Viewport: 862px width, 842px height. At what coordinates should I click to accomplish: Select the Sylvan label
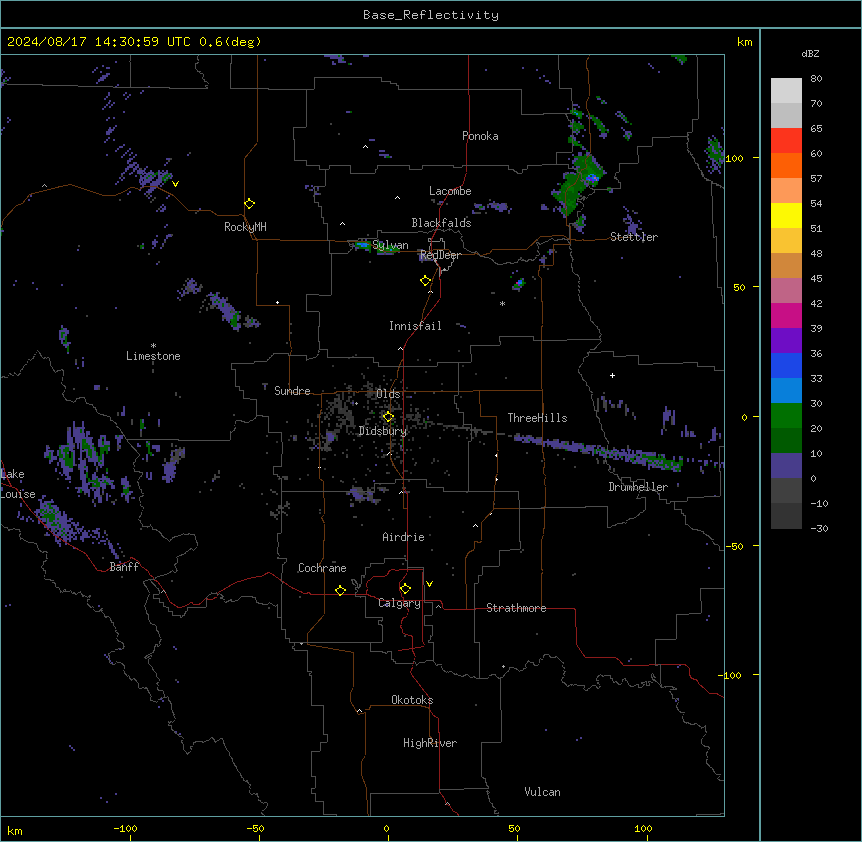(390, 245)
